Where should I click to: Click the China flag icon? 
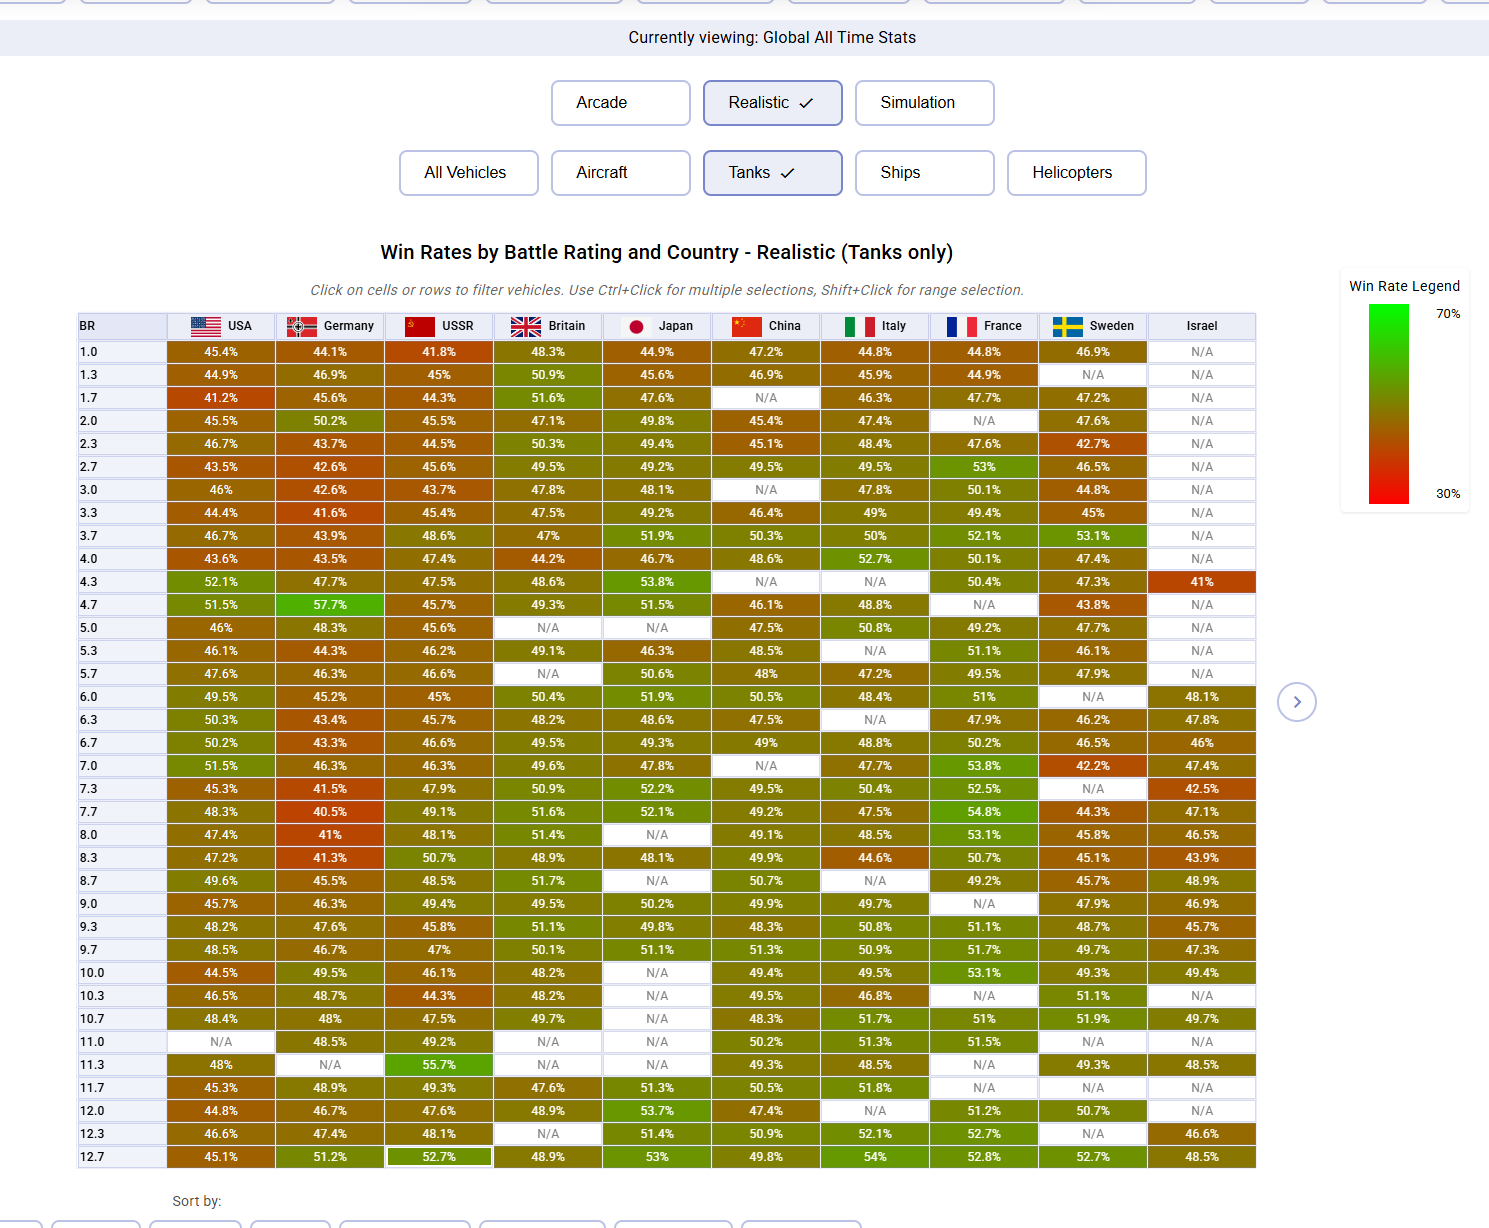coord(747,326)
